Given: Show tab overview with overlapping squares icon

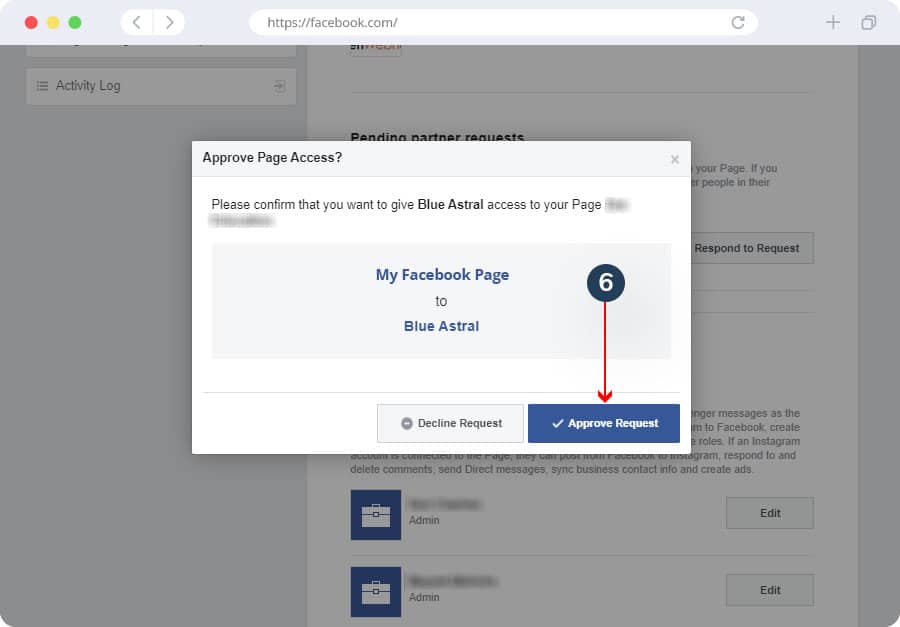Looking at the screenshot, I should (868, 22).
